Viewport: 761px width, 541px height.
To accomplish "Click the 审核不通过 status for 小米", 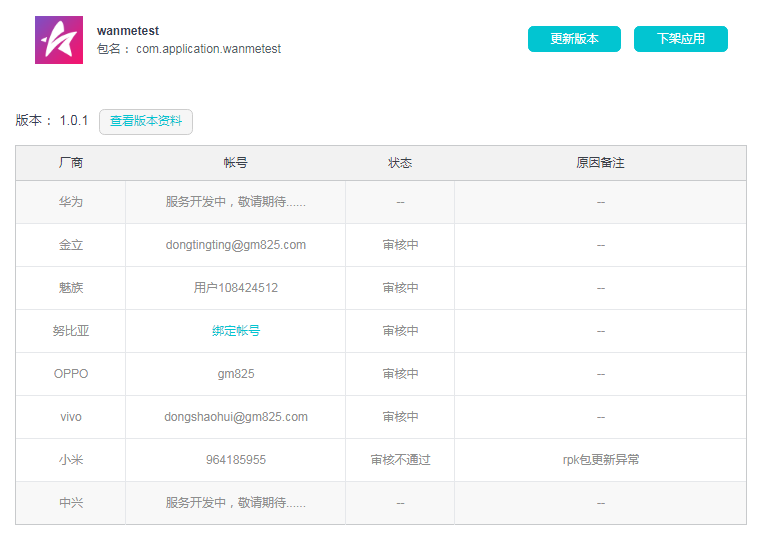I will coord(400,459).
